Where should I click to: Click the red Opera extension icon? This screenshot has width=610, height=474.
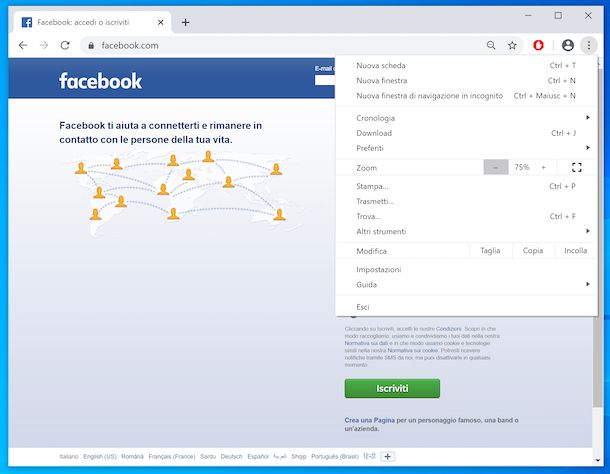pos(539,45)
